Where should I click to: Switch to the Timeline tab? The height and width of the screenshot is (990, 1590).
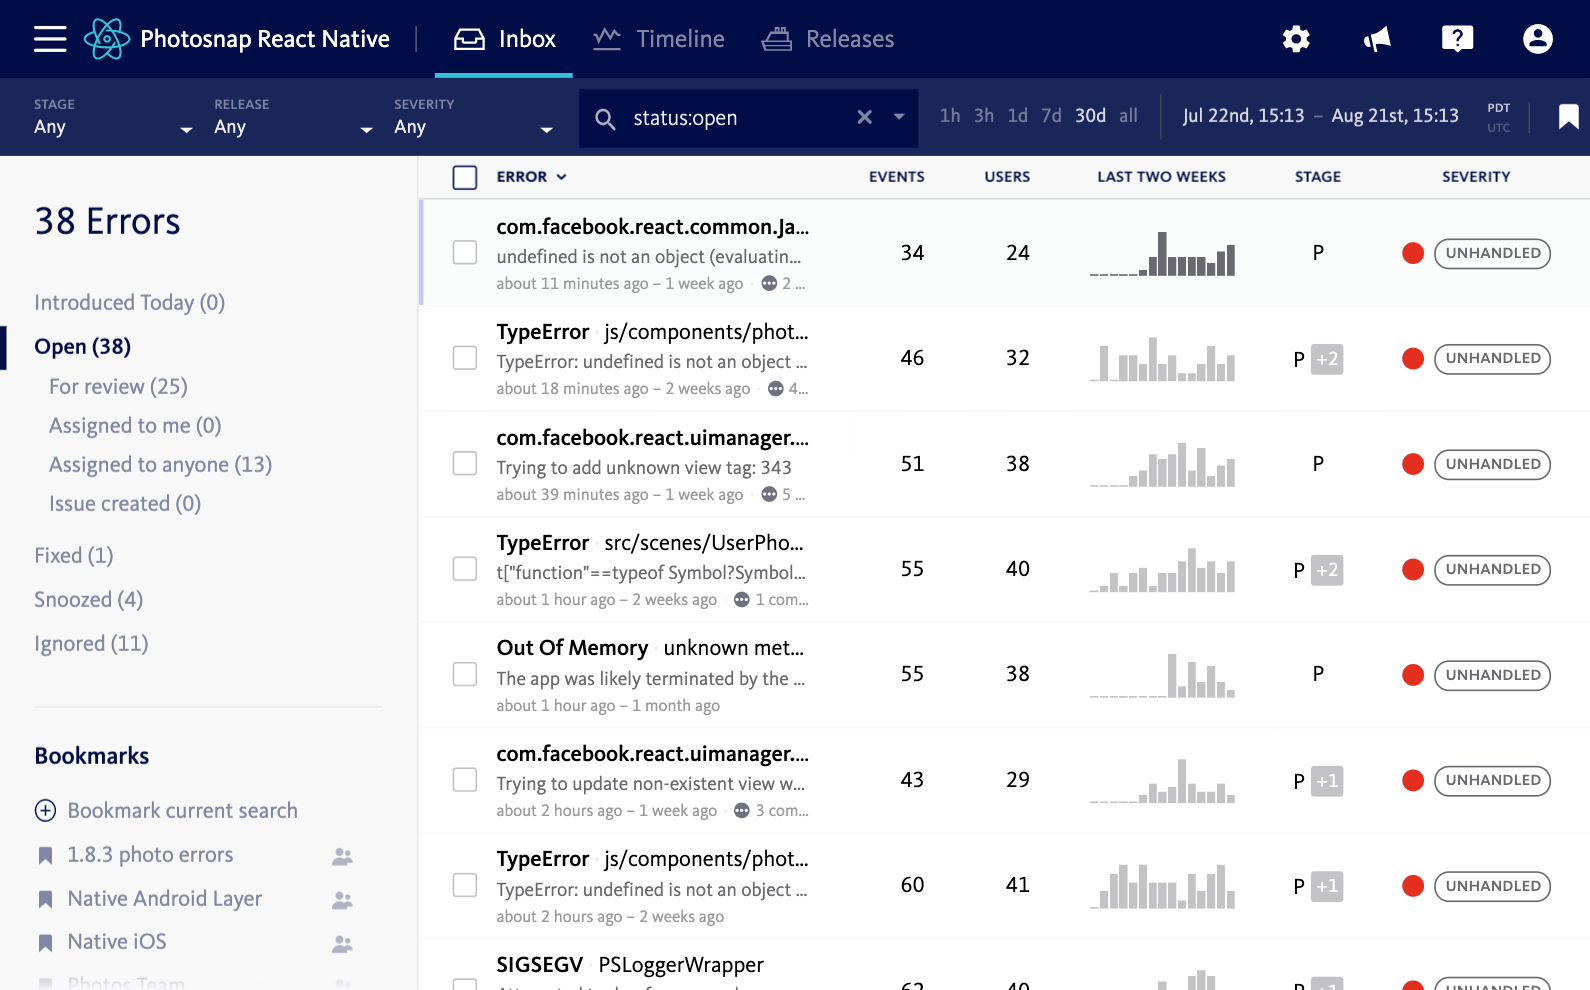pyautogui.click(x=659, y=39)
